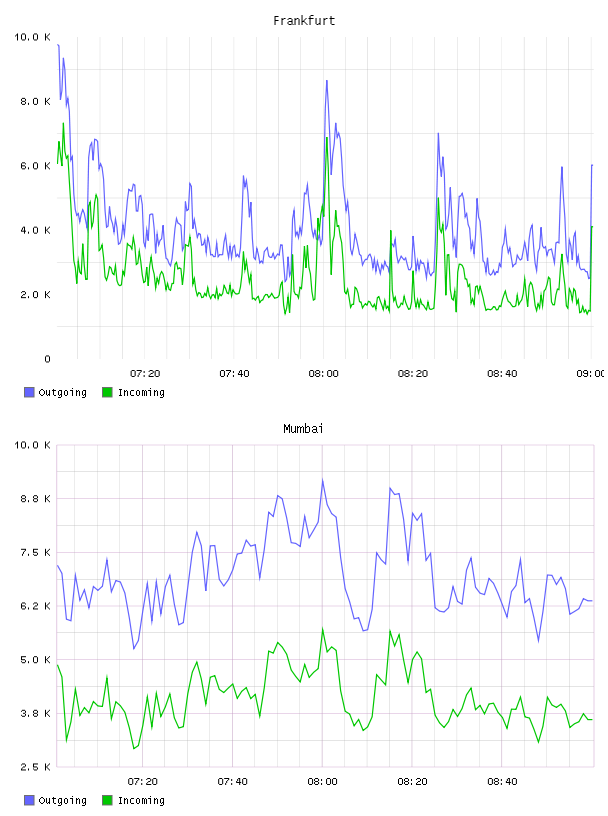Viewport: 608px width, 816px height.
Task: Click the 2.0 K y-axis label in Frankfurt chart
Action: 35,295
